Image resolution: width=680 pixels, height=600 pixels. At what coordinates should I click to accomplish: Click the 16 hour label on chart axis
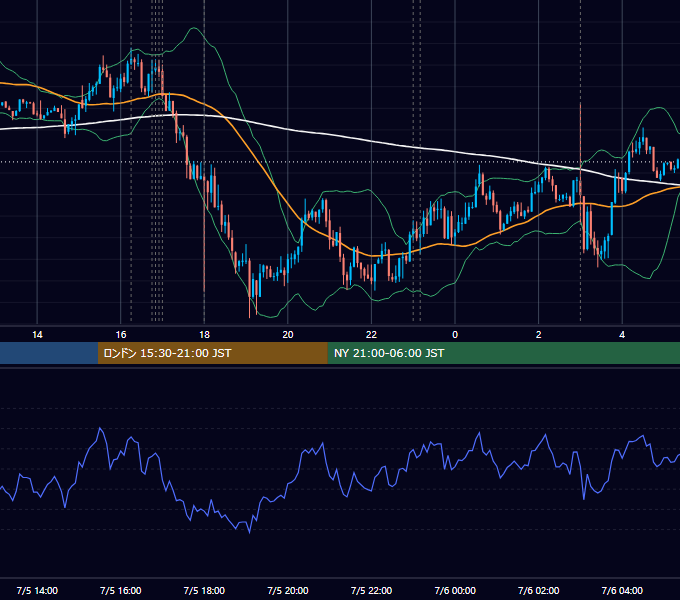tap(121, 335)
